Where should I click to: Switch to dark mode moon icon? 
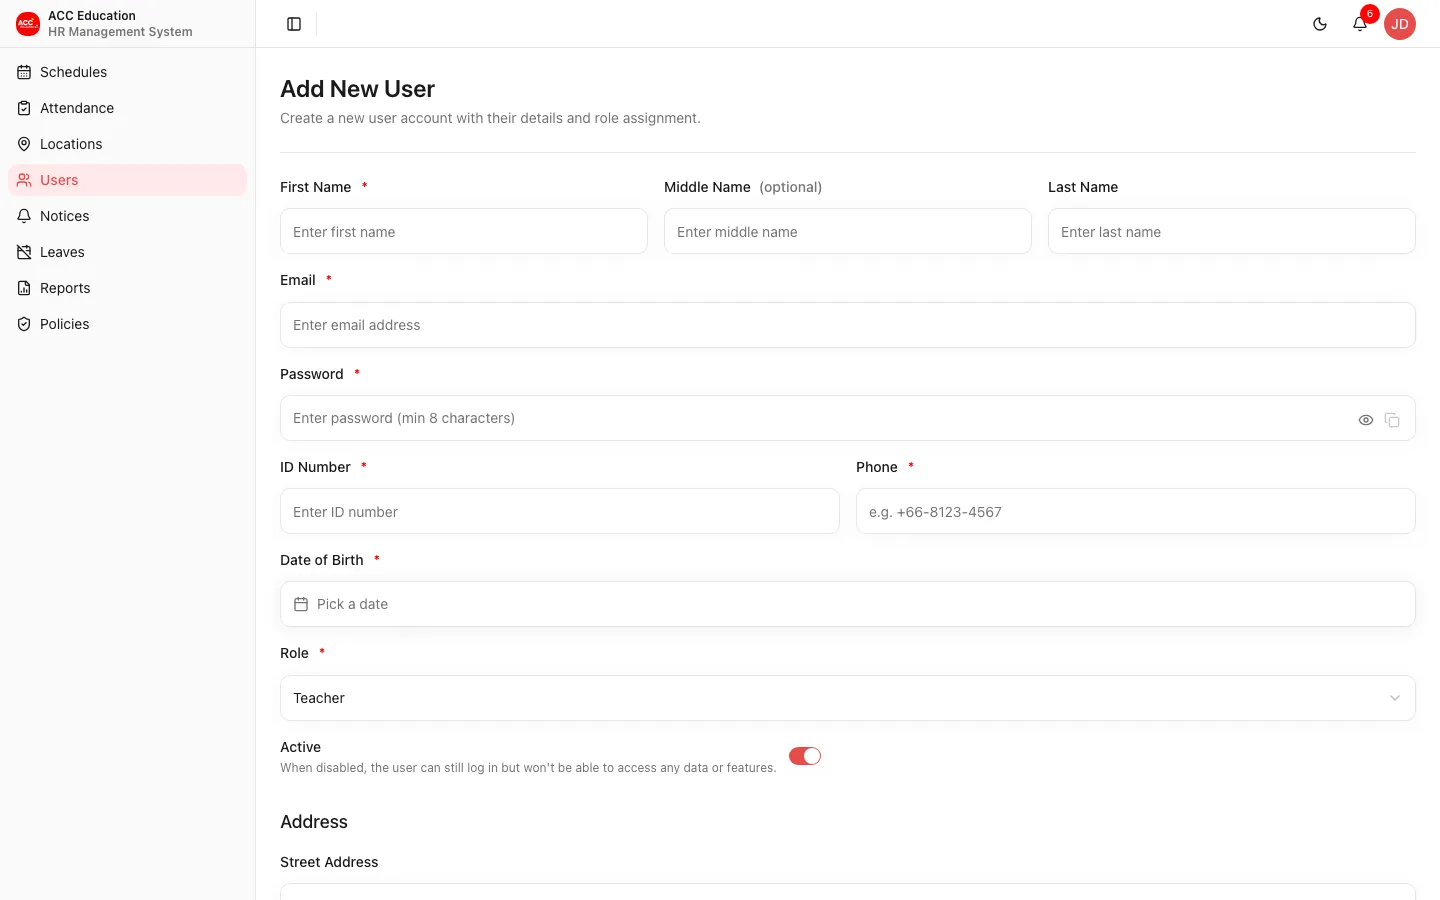pos(1320,24)
